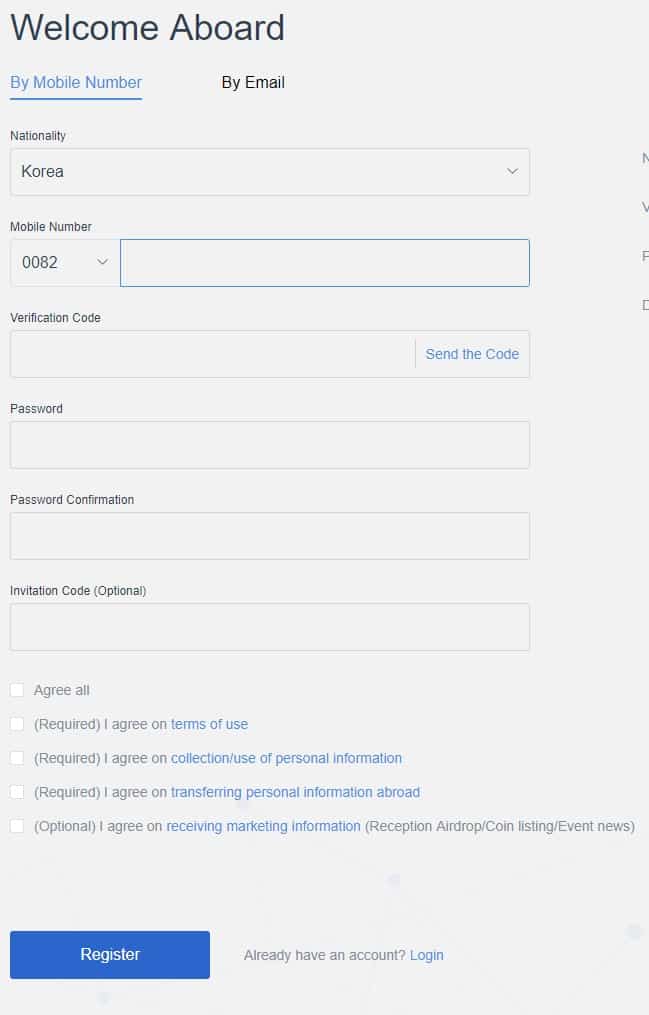Click the chevron arrow in Nationality field
The width and height of the screenshot is (649, 1015).
(512, 172)
